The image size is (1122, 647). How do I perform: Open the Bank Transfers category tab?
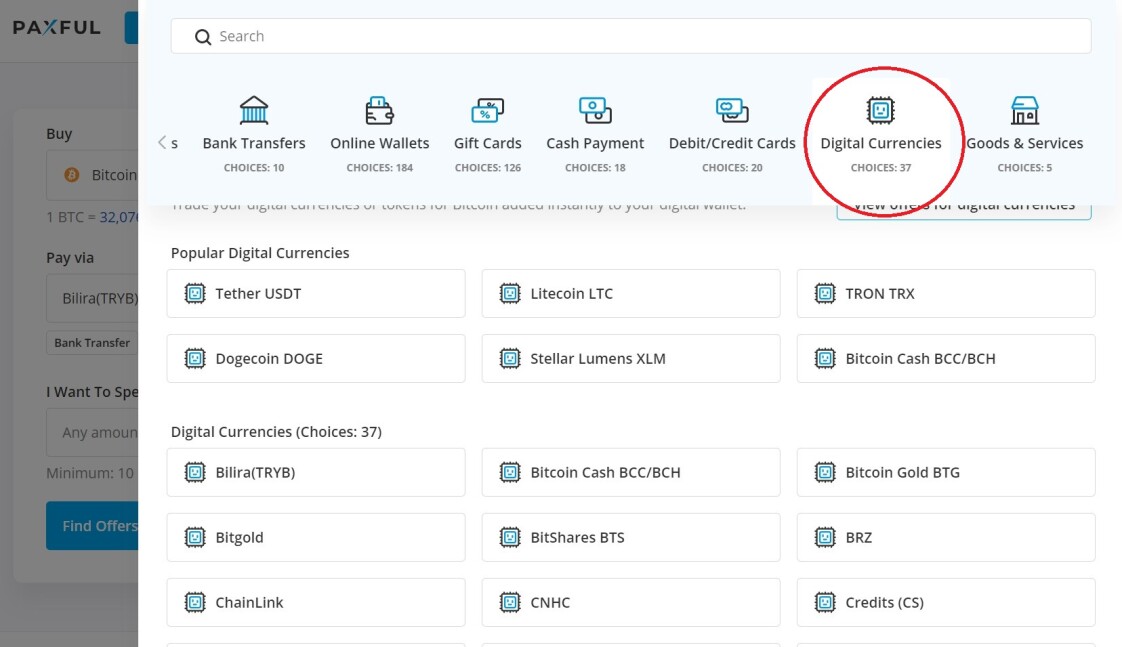254,135
